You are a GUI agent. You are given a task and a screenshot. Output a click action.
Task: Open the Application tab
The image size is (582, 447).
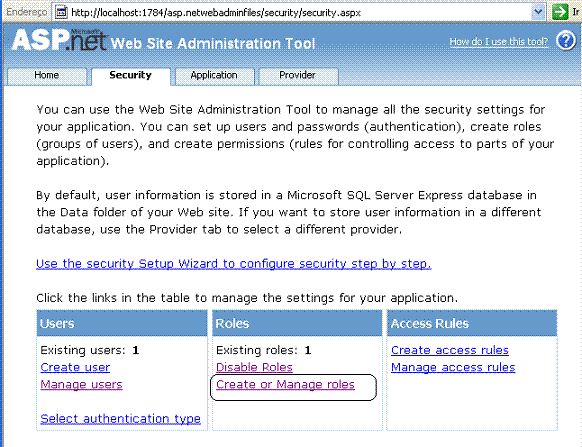point(214,76)
